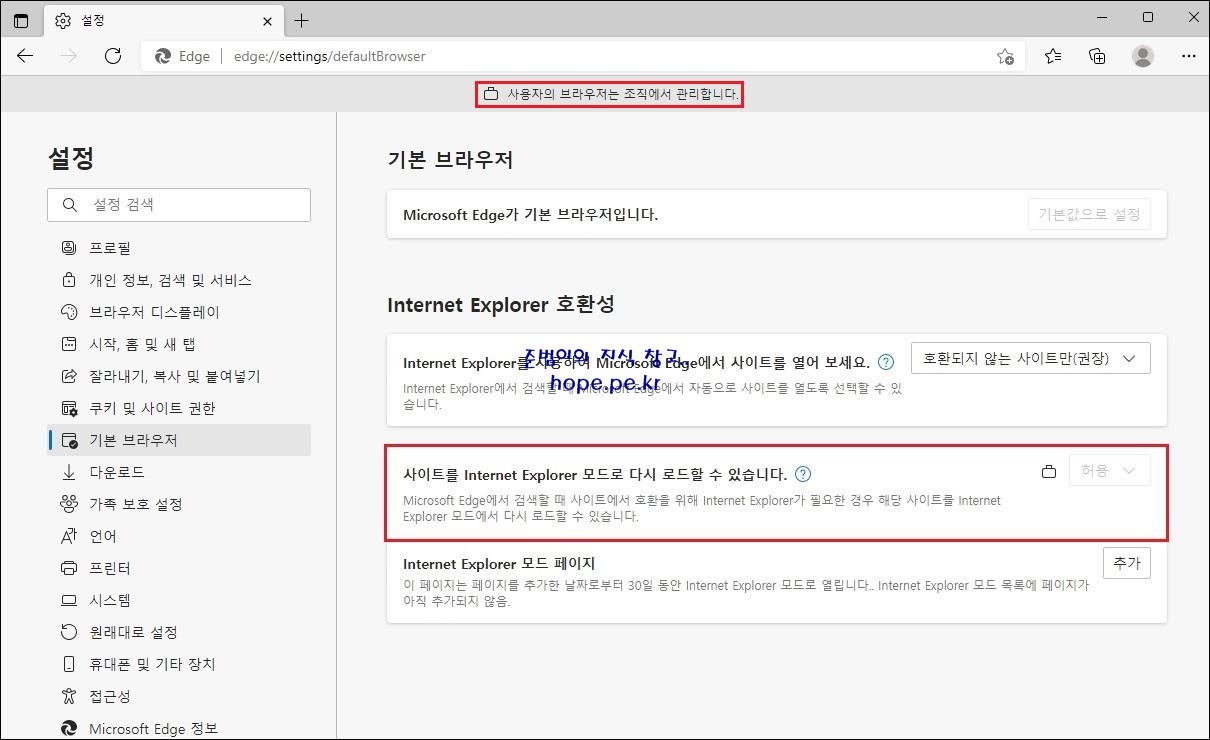The height and width of the screenshot is (740, 1210).
Task: Open 잘라내기, 복사 및 붙여넣기 section
Action: tap(179, 376)
